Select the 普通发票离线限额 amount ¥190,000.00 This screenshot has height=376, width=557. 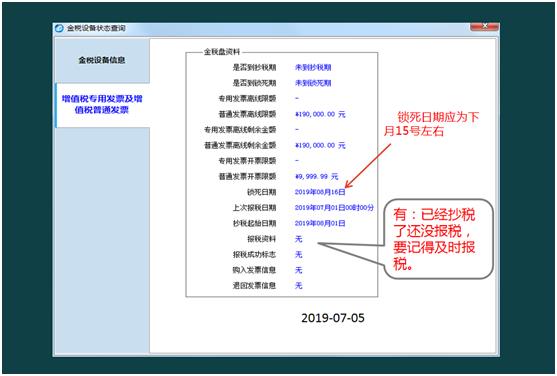click(x=320, y=114)
